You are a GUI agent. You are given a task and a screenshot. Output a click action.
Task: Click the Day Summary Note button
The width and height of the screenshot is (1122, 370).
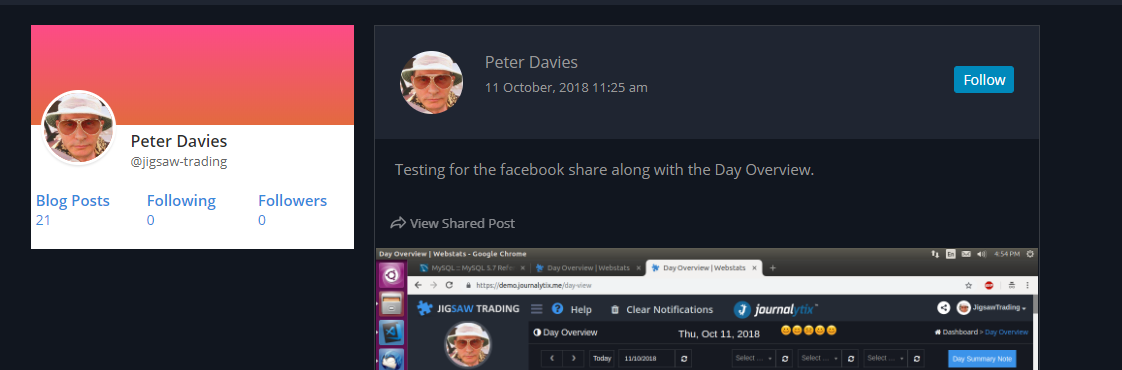tap(982, 358)
